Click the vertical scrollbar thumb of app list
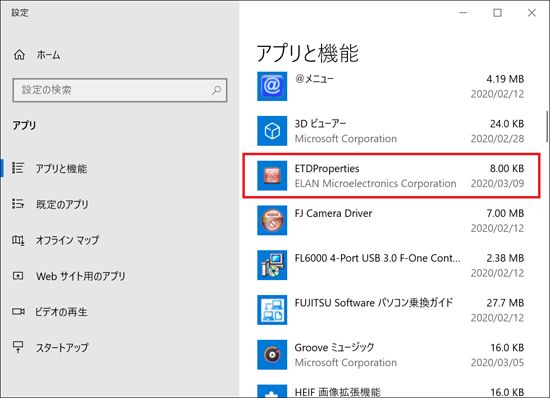 point(547,127)
